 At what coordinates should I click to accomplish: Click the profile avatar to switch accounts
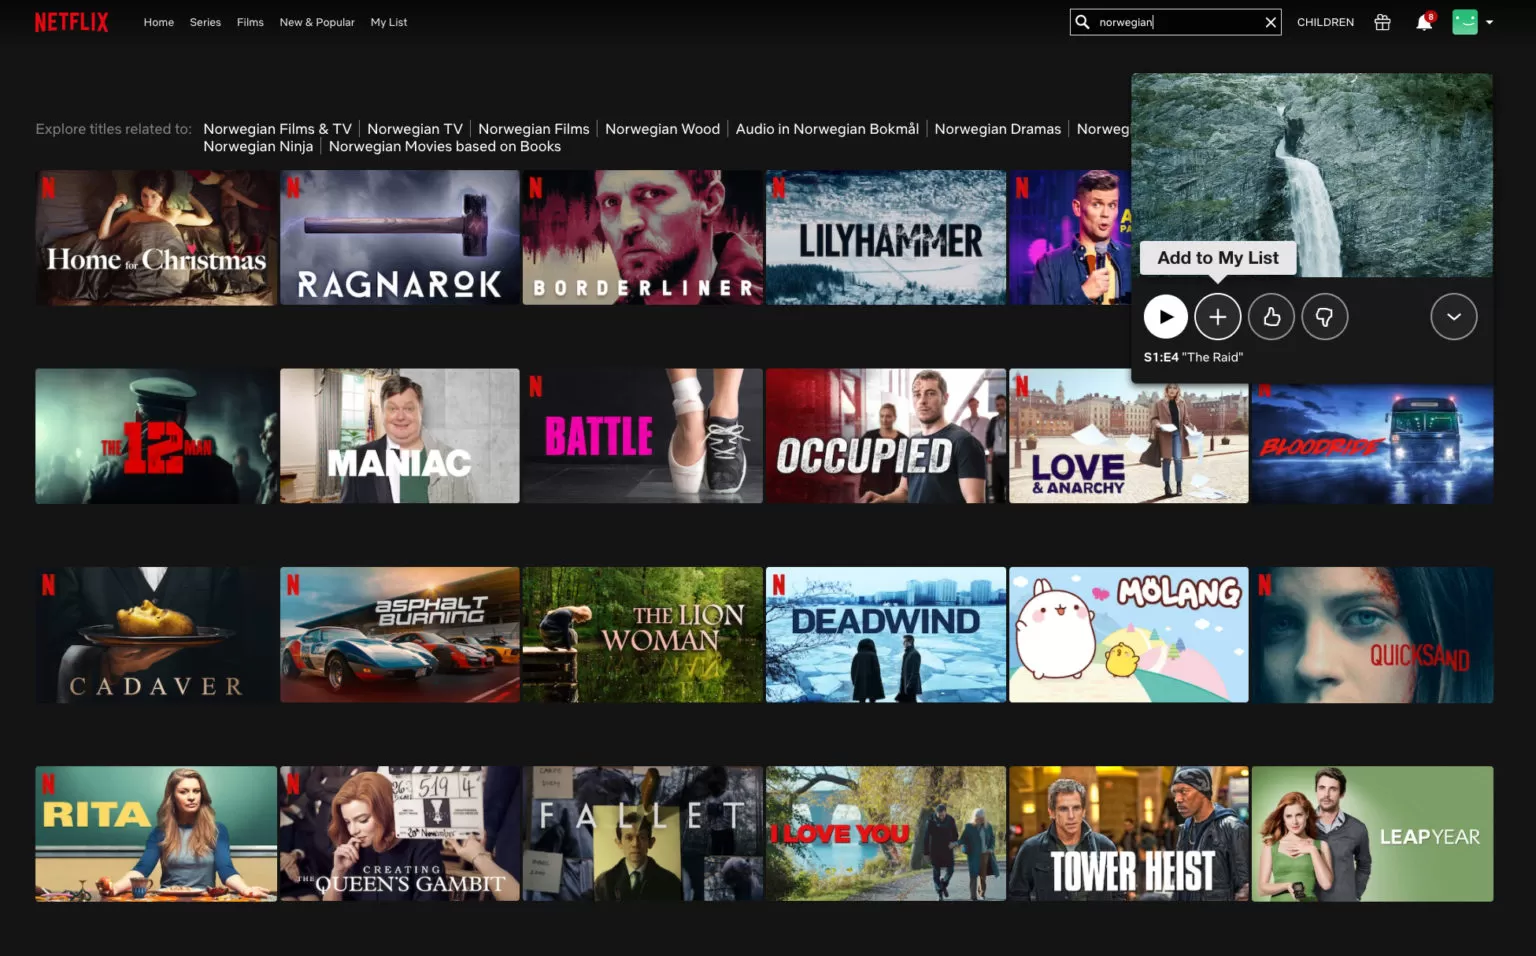click(x=1464, y=21)
